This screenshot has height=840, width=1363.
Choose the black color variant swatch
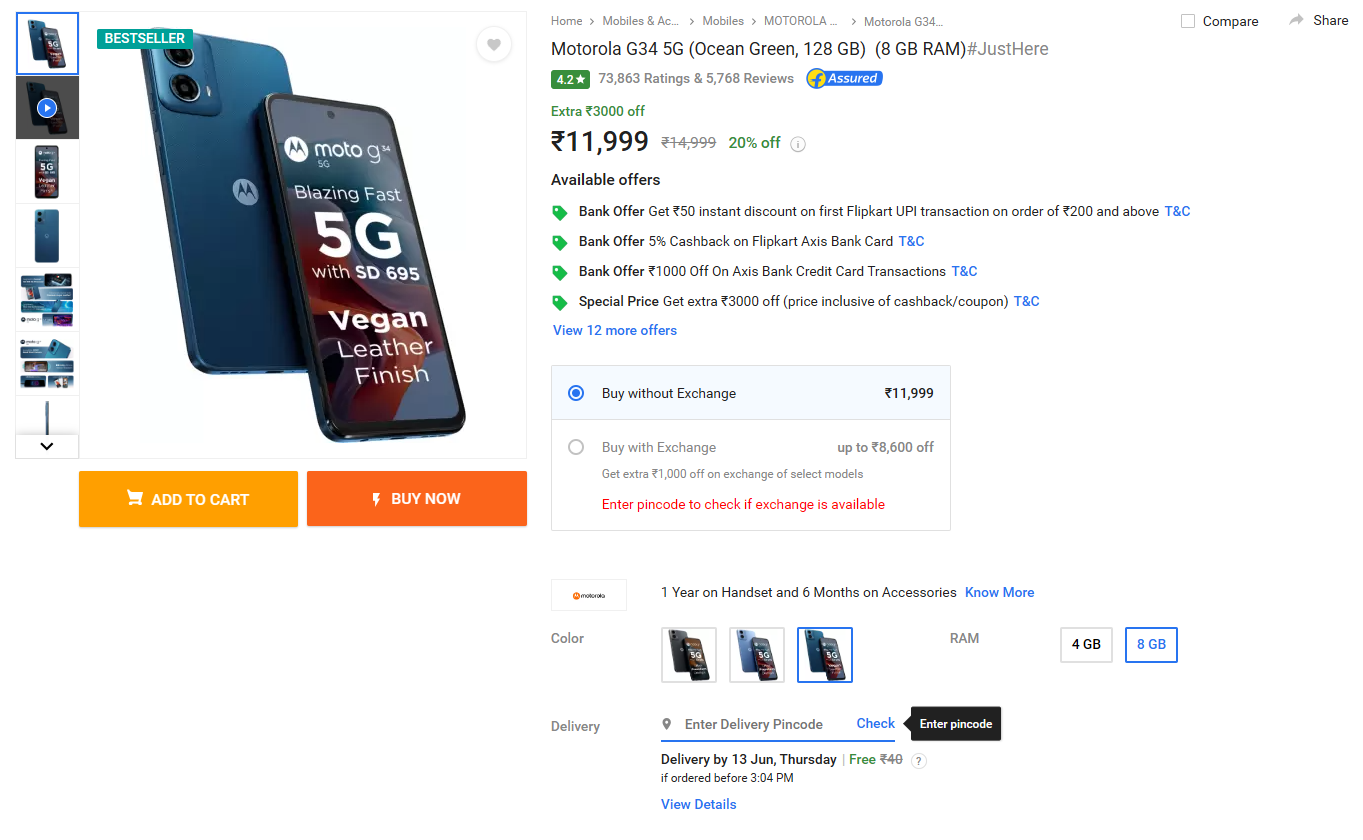click(689, 655)
